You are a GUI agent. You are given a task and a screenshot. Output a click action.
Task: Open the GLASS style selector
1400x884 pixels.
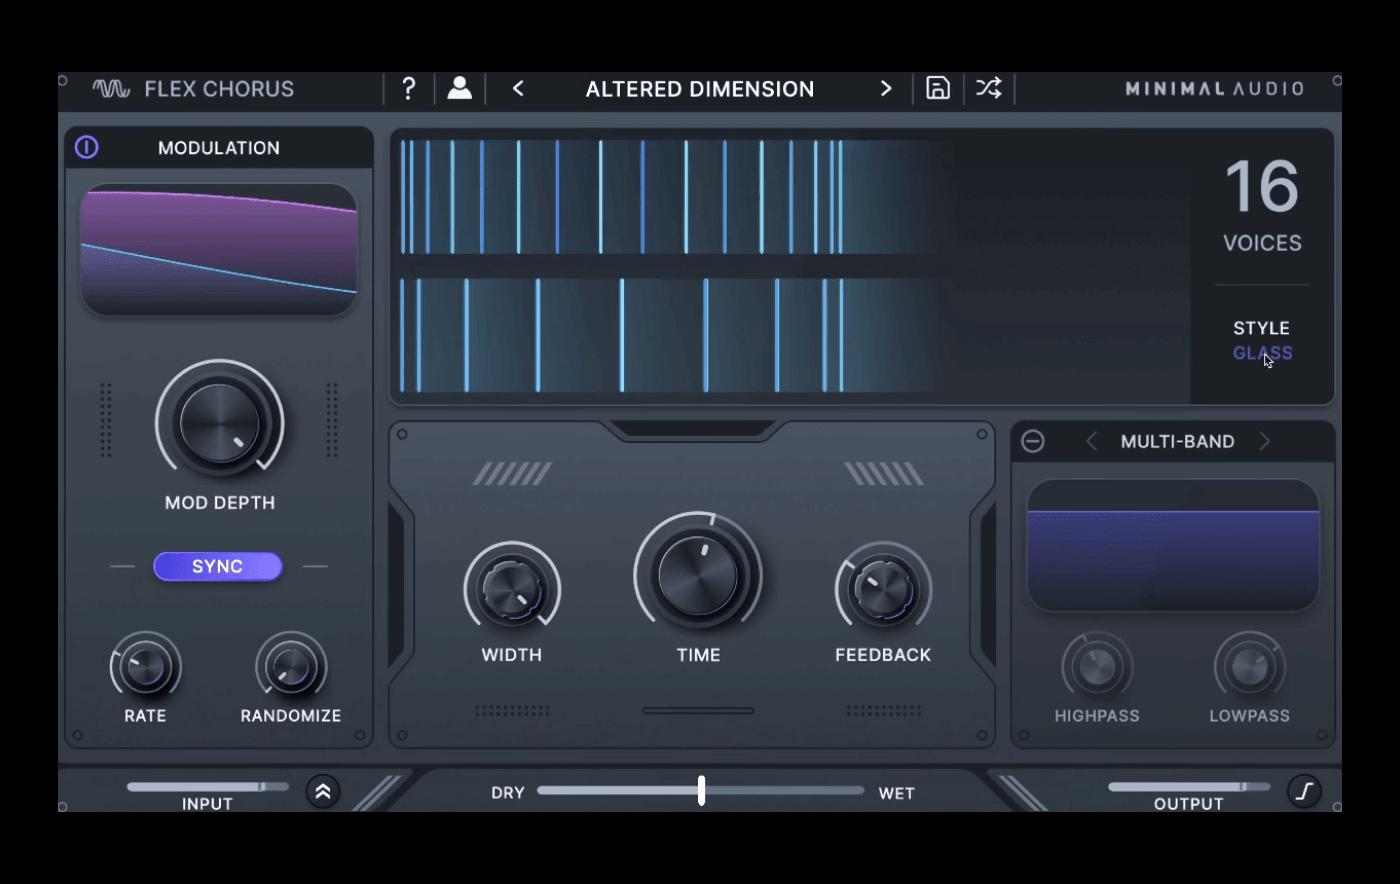point(1262,353)
